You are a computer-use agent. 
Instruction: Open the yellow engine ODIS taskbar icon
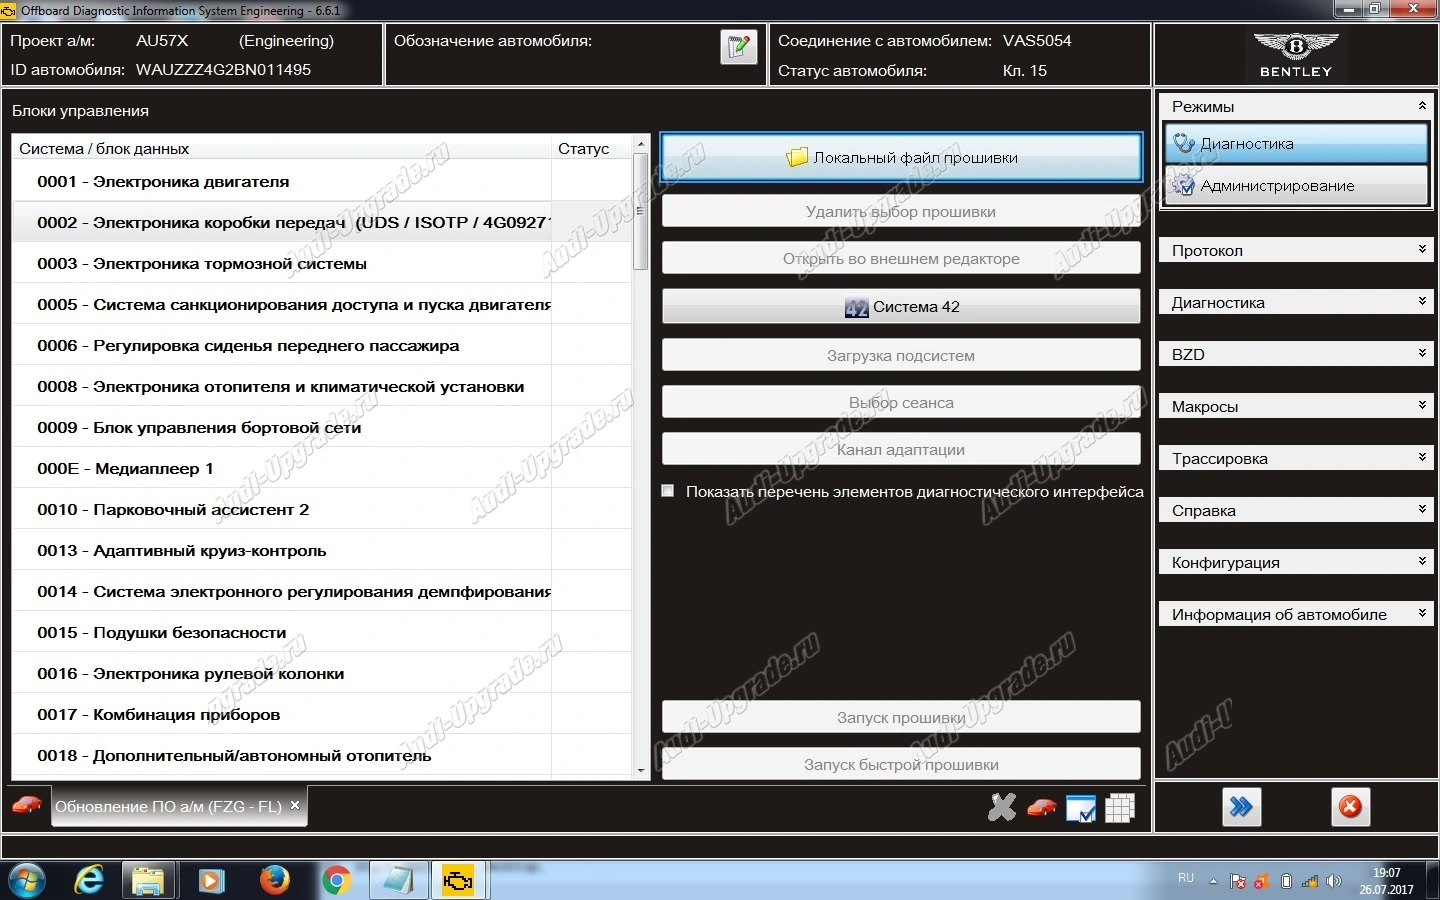pyautogui.click(x=458, y=881)
